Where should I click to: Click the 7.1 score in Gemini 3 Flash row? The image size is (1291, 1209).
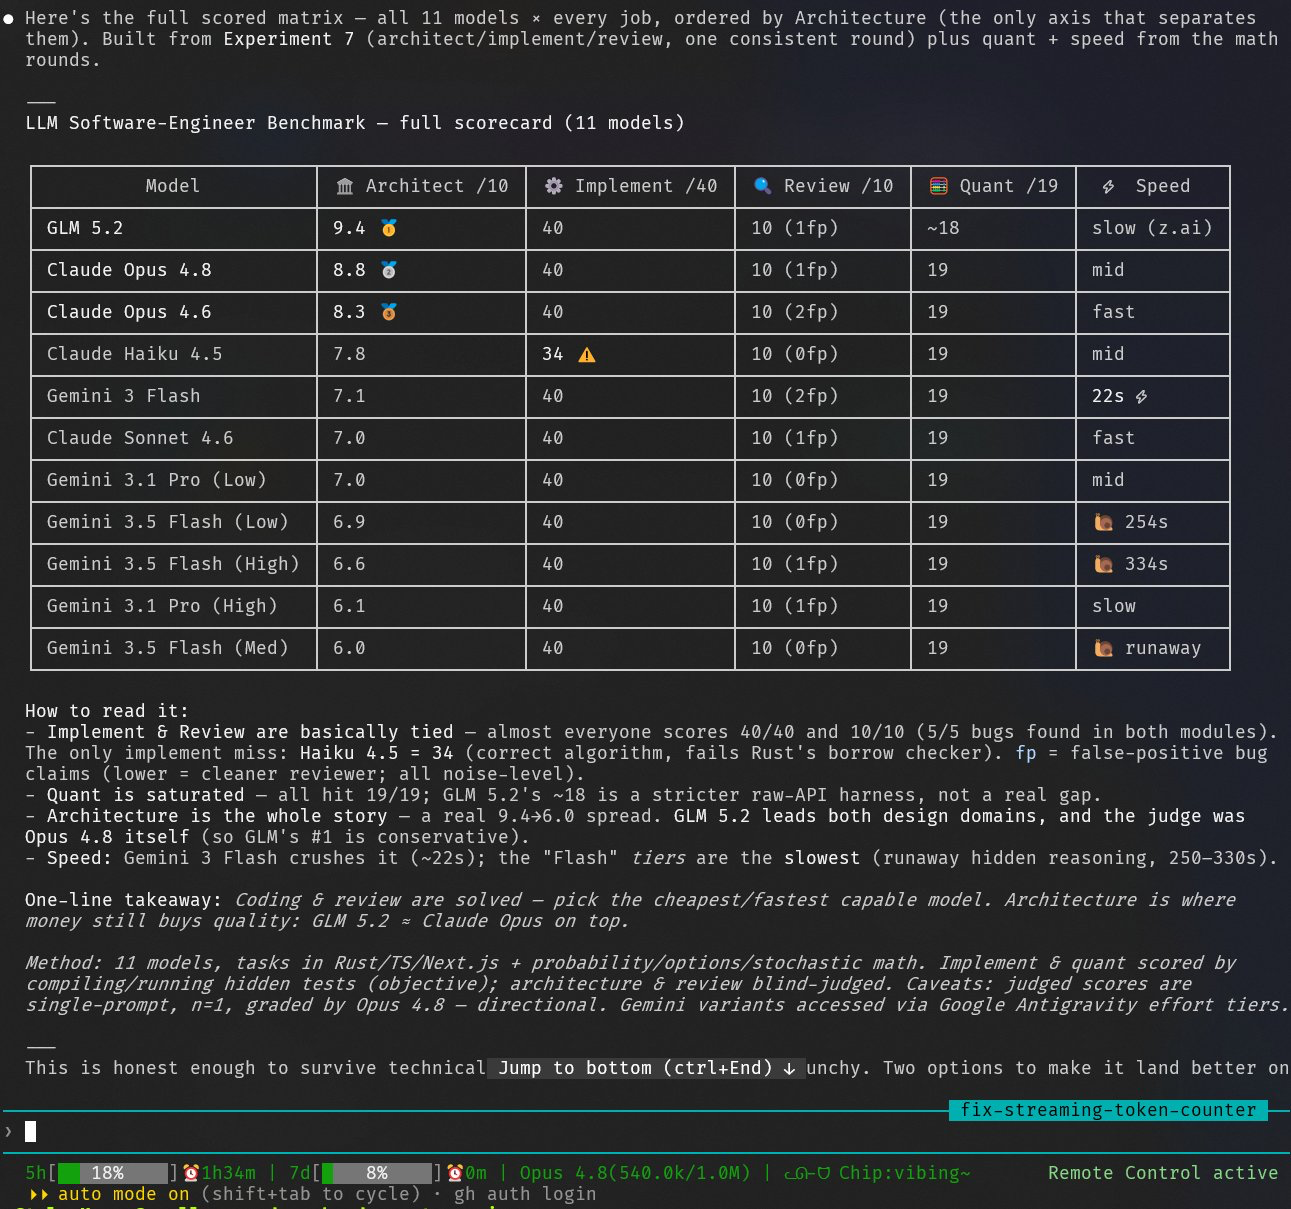pyautogui.click(x=349, y=396)
